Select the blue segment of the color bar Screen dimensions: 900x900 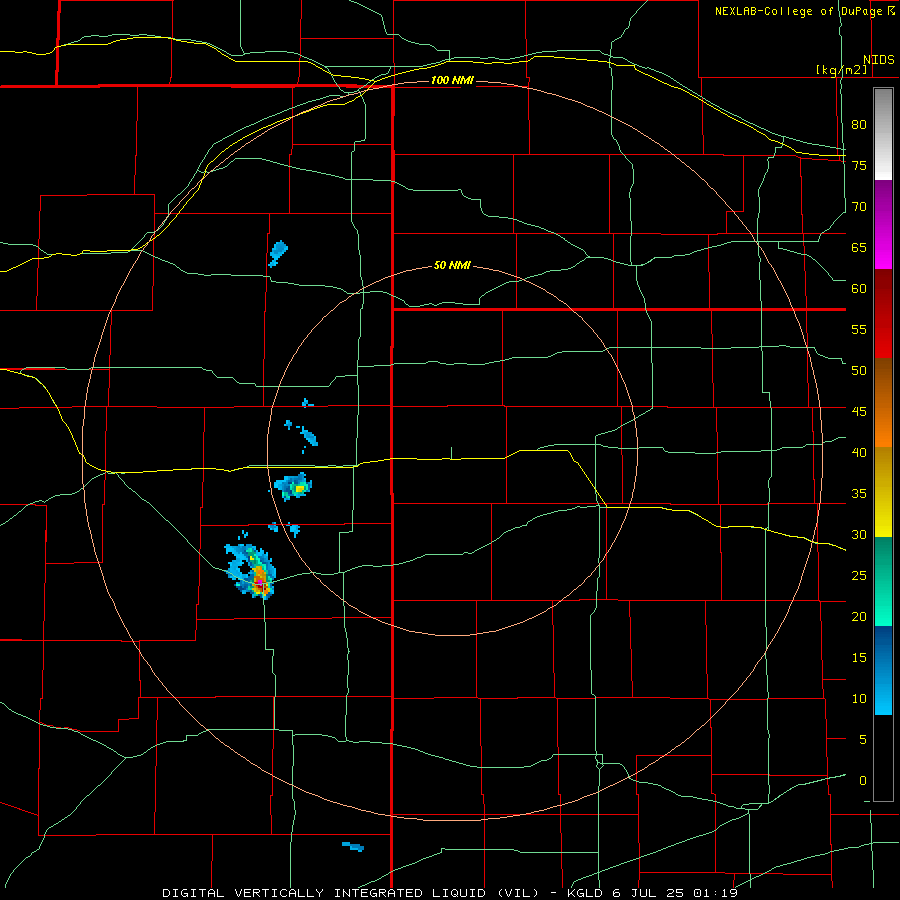click(x=883, y=670)
